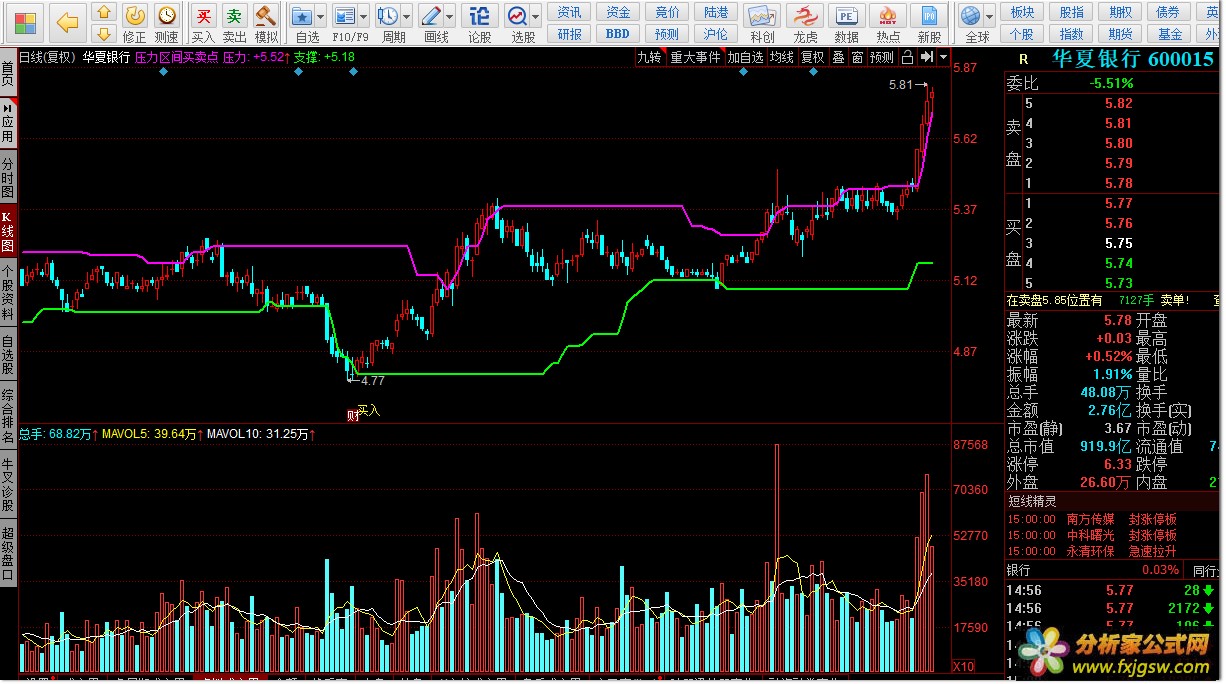Expand the 画线 drawing dropdown arrow
The image size is (1226, 684).
[449, 17]
